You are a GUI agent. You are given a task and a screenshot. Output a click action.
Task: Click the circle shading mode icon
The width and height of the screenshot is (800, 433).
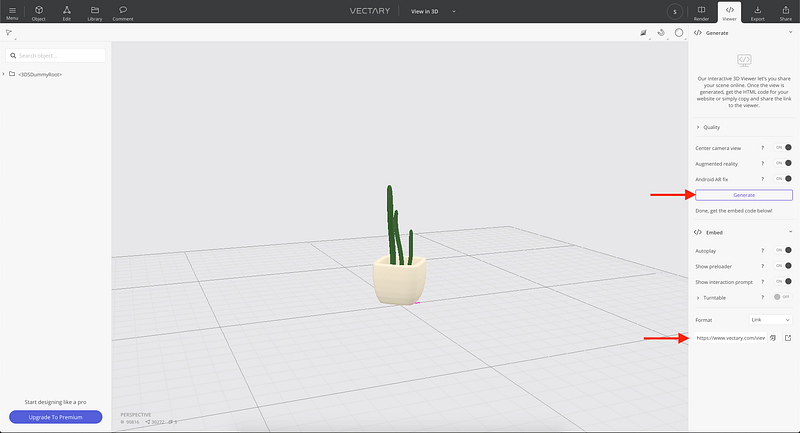[x=679, y=33]
